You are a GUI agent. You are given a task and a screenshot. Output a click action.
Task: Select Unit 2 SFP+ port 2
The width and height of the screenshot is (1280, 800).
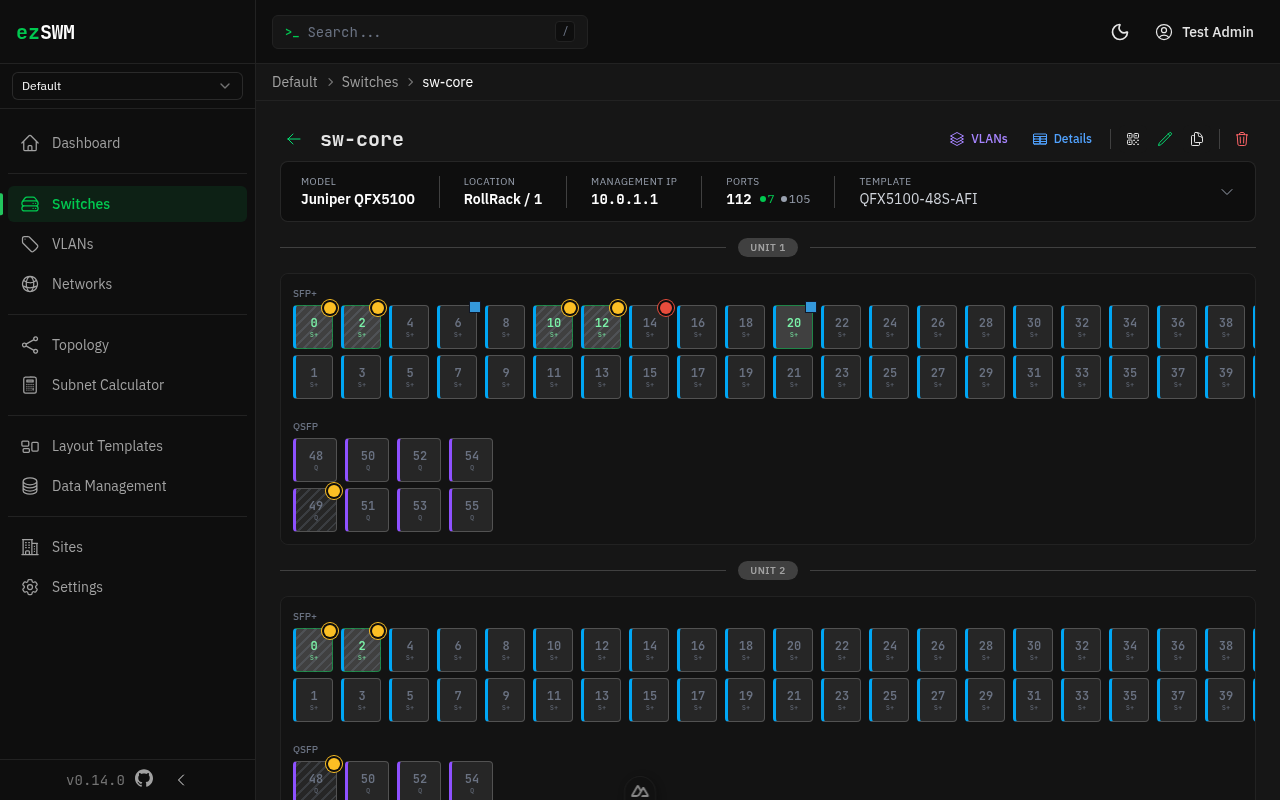pos(361,650)
